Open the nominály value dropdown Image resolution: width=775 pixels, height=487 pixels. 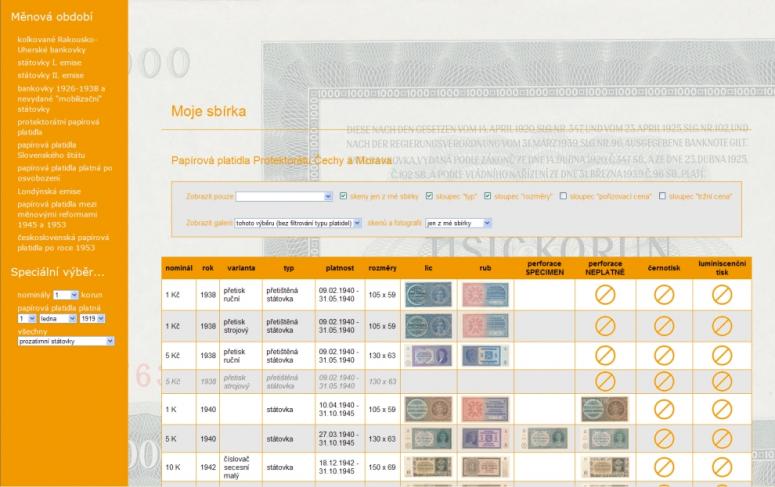point(66,295)
